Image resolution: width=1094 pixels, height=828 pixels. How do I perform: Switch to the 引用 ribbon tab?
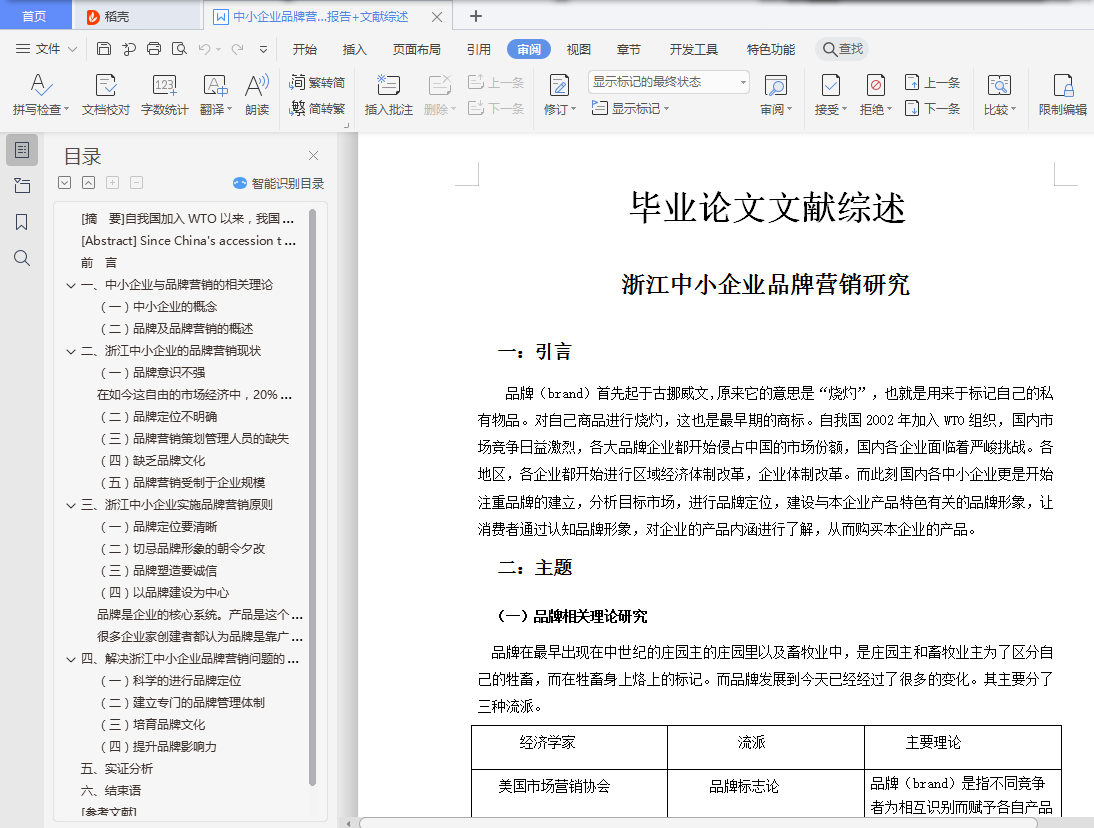coord(479,49)
